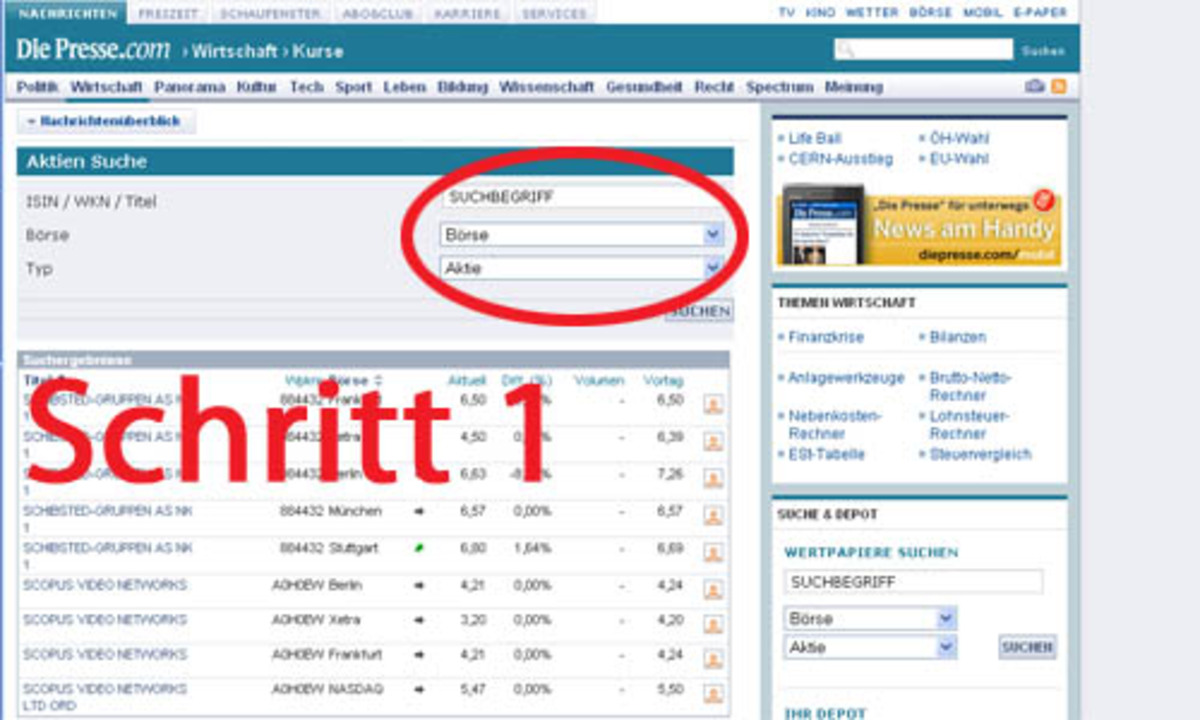Click depot icon for Scopus Video Berlin row
Viewport: 1200px width, 720px height.
[x=713, y=590]
